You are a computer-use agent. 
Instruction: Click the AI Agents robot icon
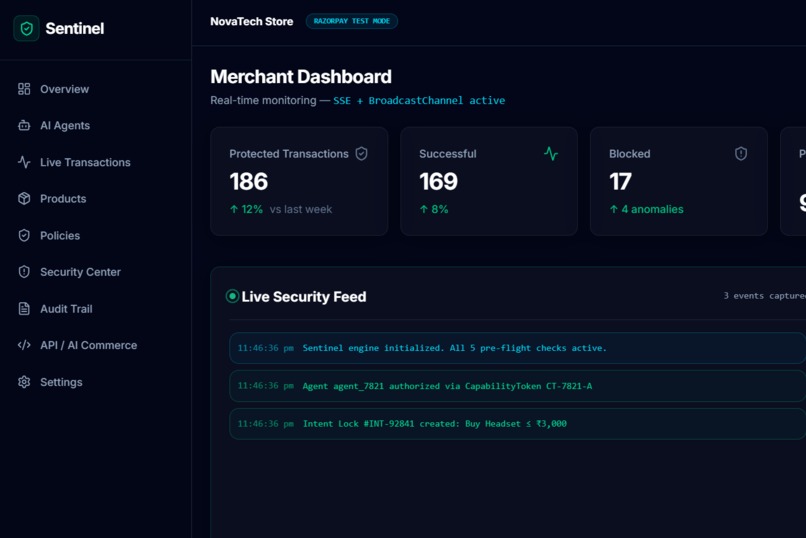(24, 125)
